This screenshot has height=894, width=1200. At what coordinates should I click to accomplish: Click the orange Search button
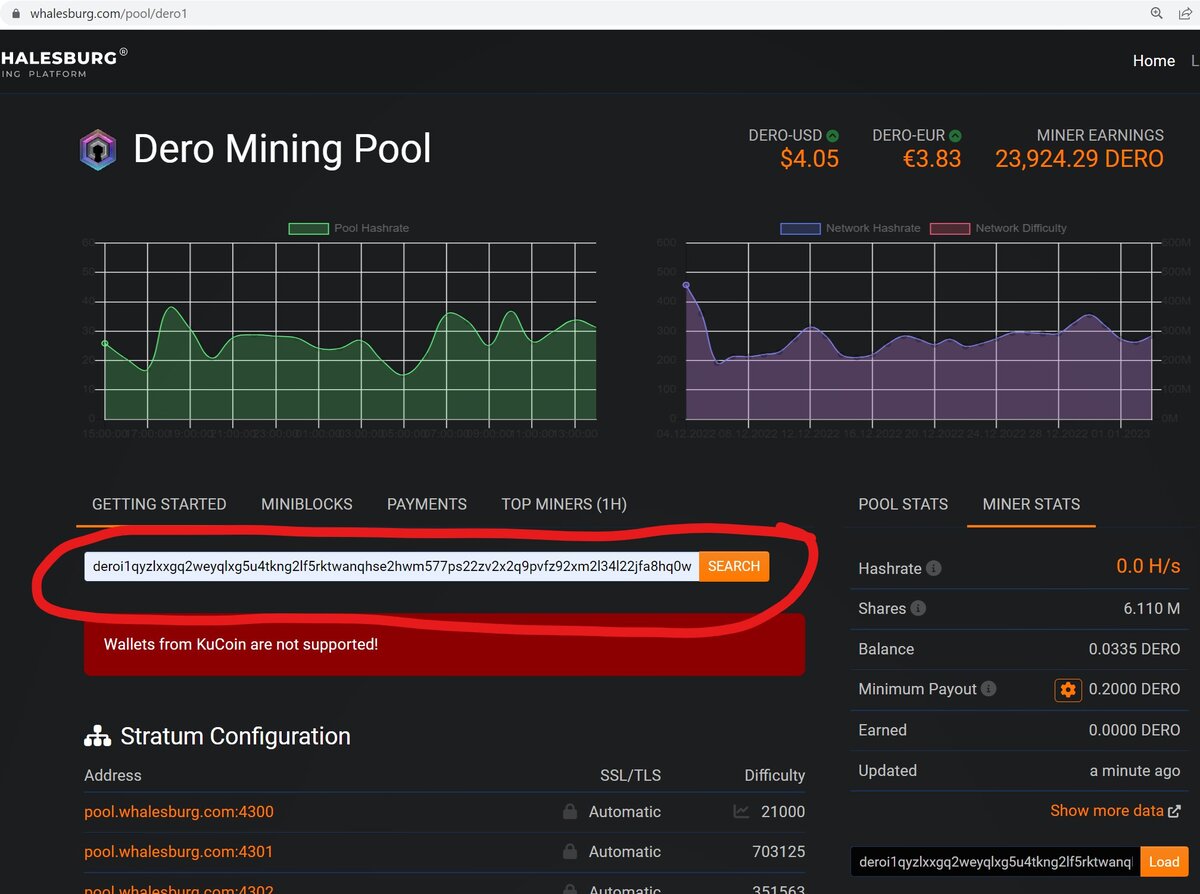[x=734, y=566]
